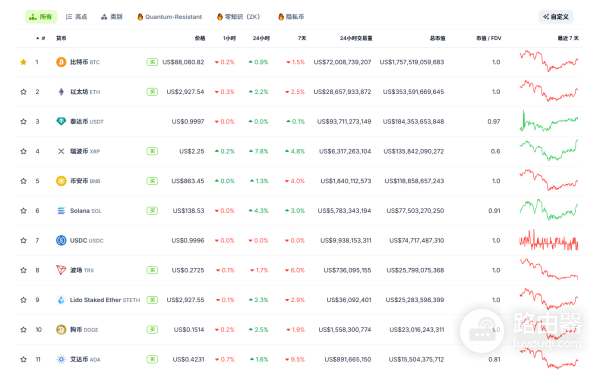Click the buy badge in SOL row
Screen dimensions: 600x371
[x=152, y=211]
